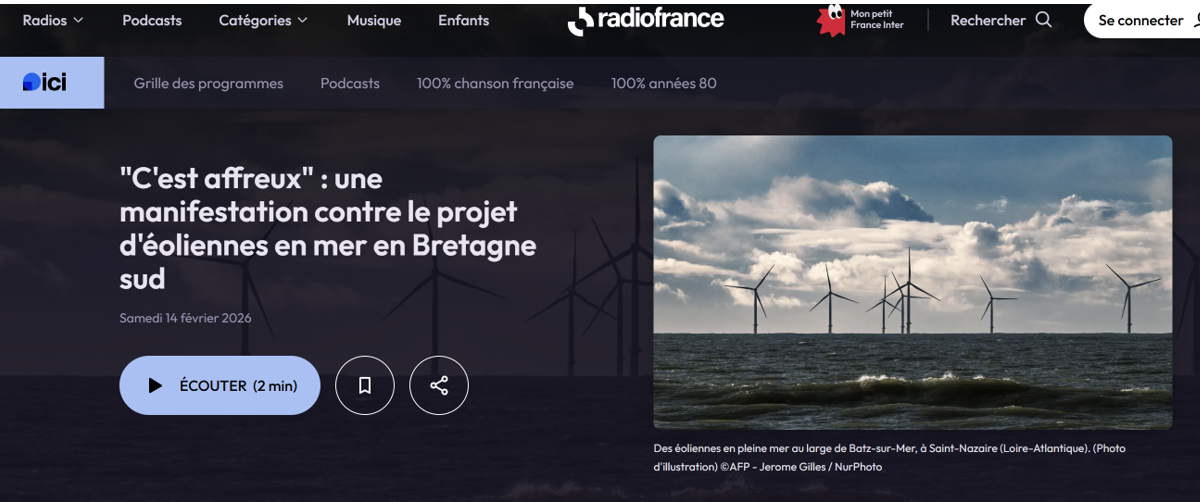Open 100% chanson française link

495,83
